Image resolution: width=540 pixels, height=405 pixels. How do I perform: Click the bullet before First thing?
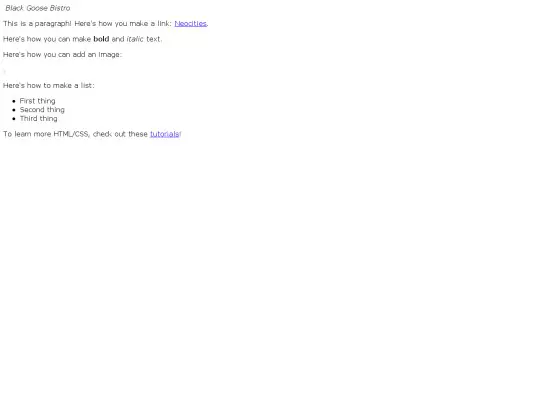[14, 101]
